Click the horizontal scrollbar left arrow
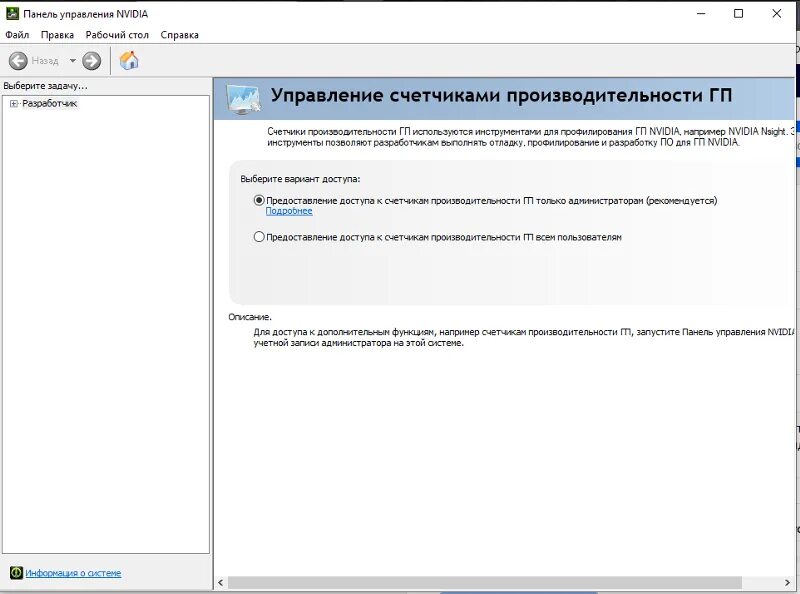Image resolution: width=800 pixels, height=594 pixels. pyautogui.click(x=220, y=582)
